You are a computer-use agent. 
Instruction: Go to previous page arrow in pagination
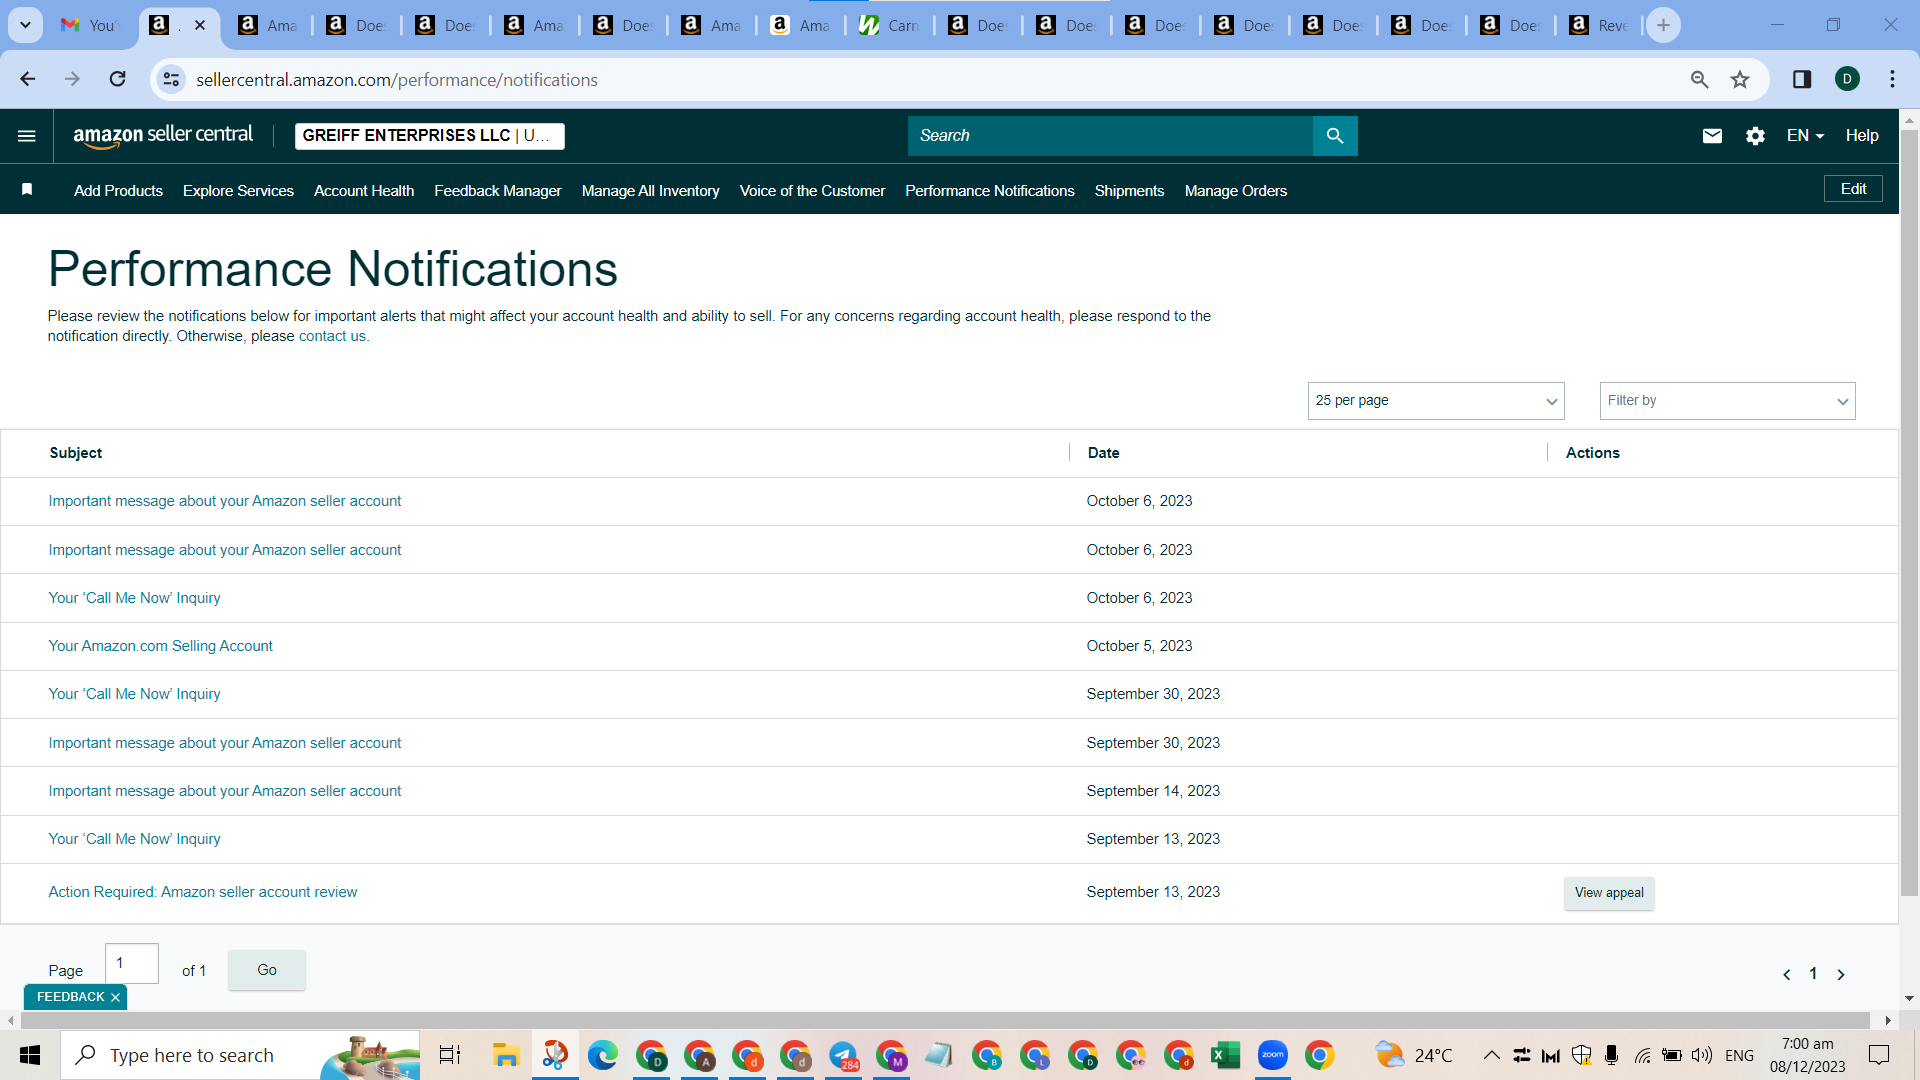tap(1786, 974)
